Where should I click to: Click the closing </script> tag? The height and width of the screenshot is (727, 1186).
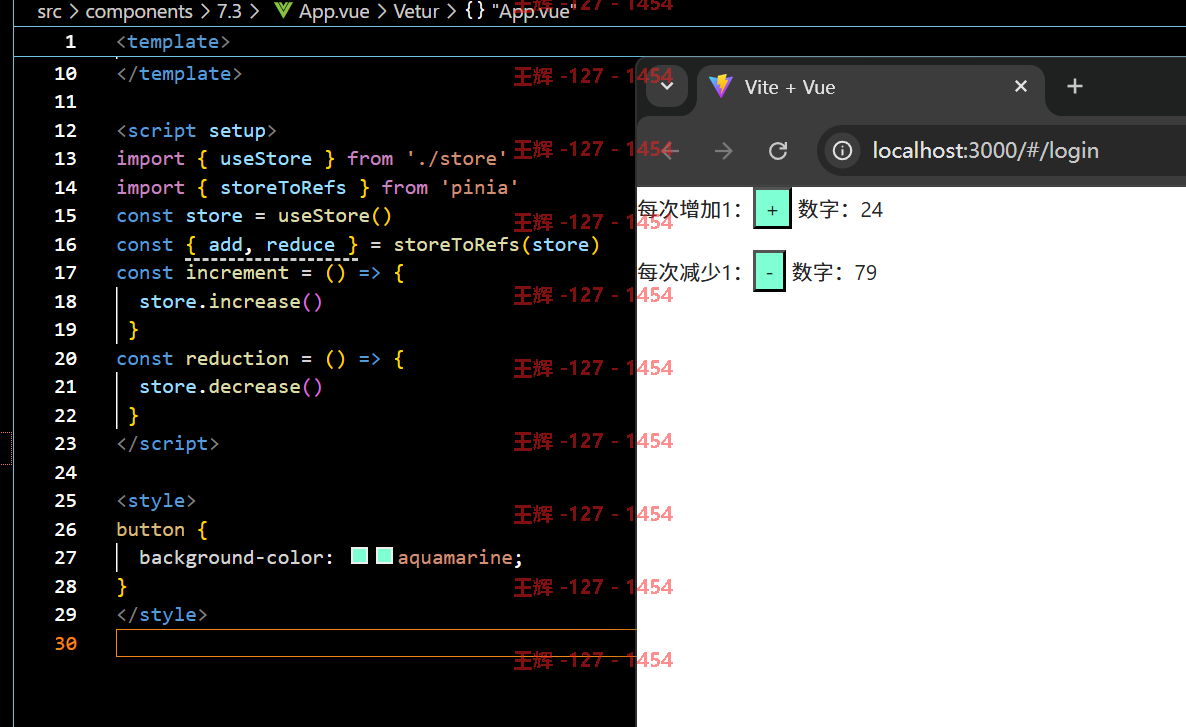[x=168, y=443]
